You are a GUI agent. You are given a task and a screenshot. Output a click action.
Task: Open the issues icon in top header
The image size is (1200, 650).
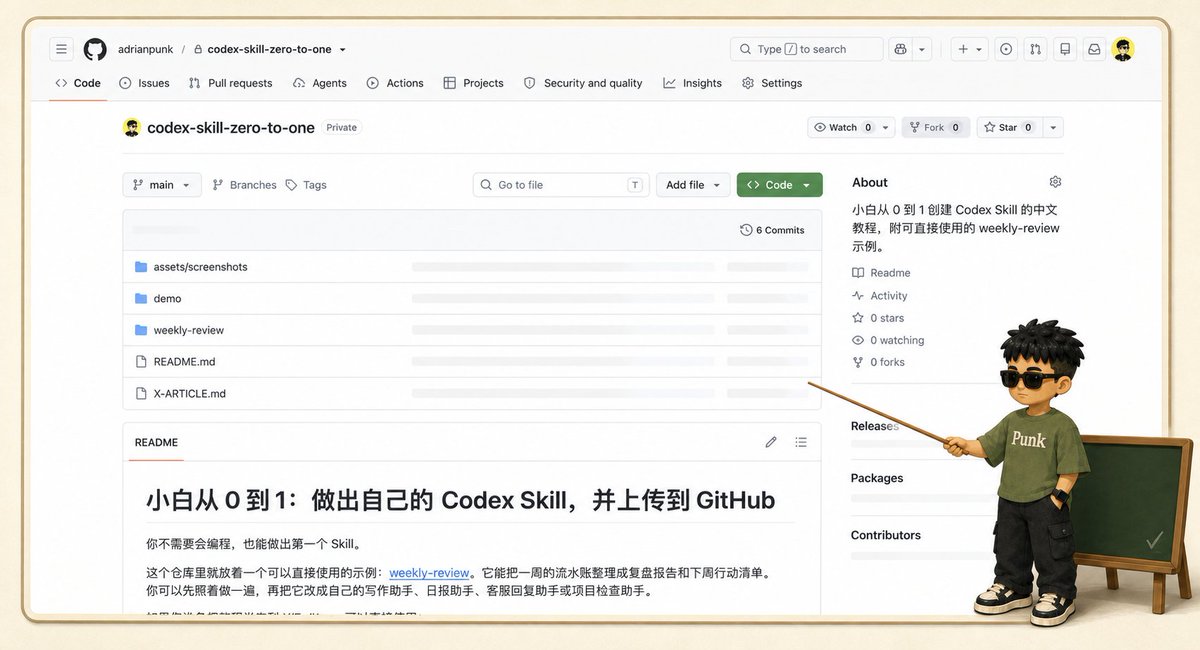(x=1006, y=49)
